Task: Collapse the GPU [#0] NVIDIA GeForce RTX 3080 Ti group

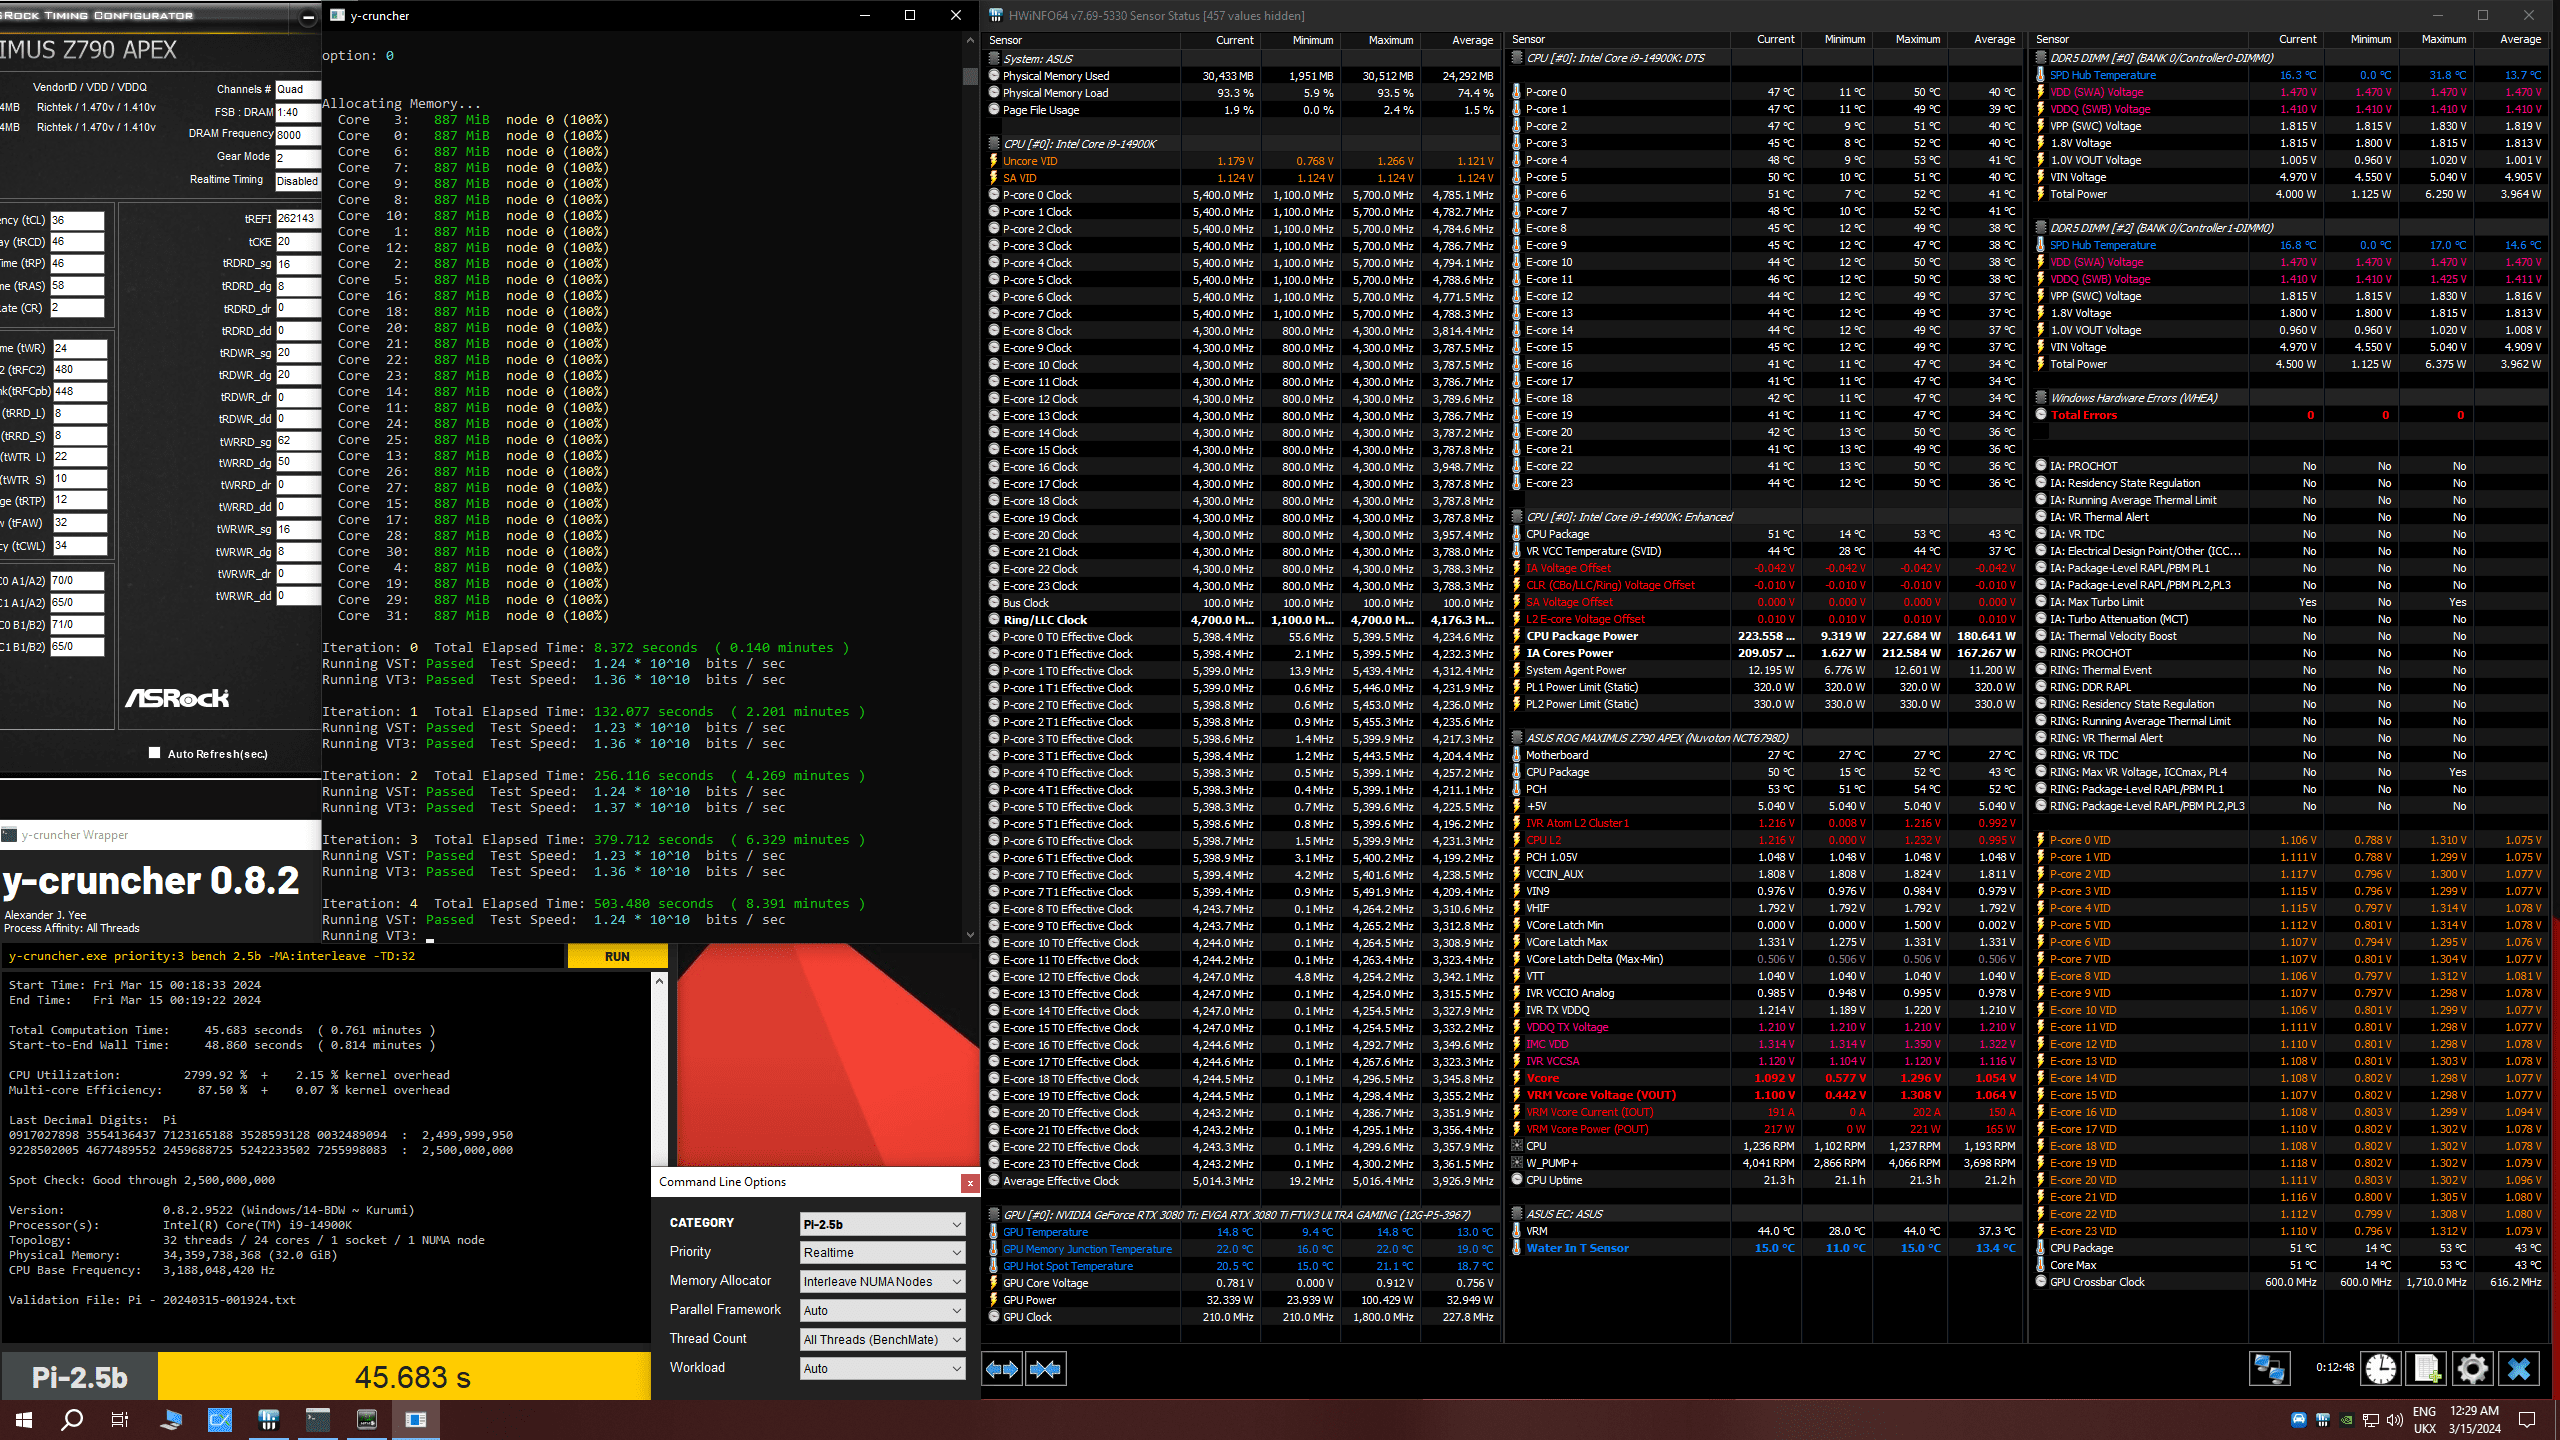Action: (x=994, y=1215)
